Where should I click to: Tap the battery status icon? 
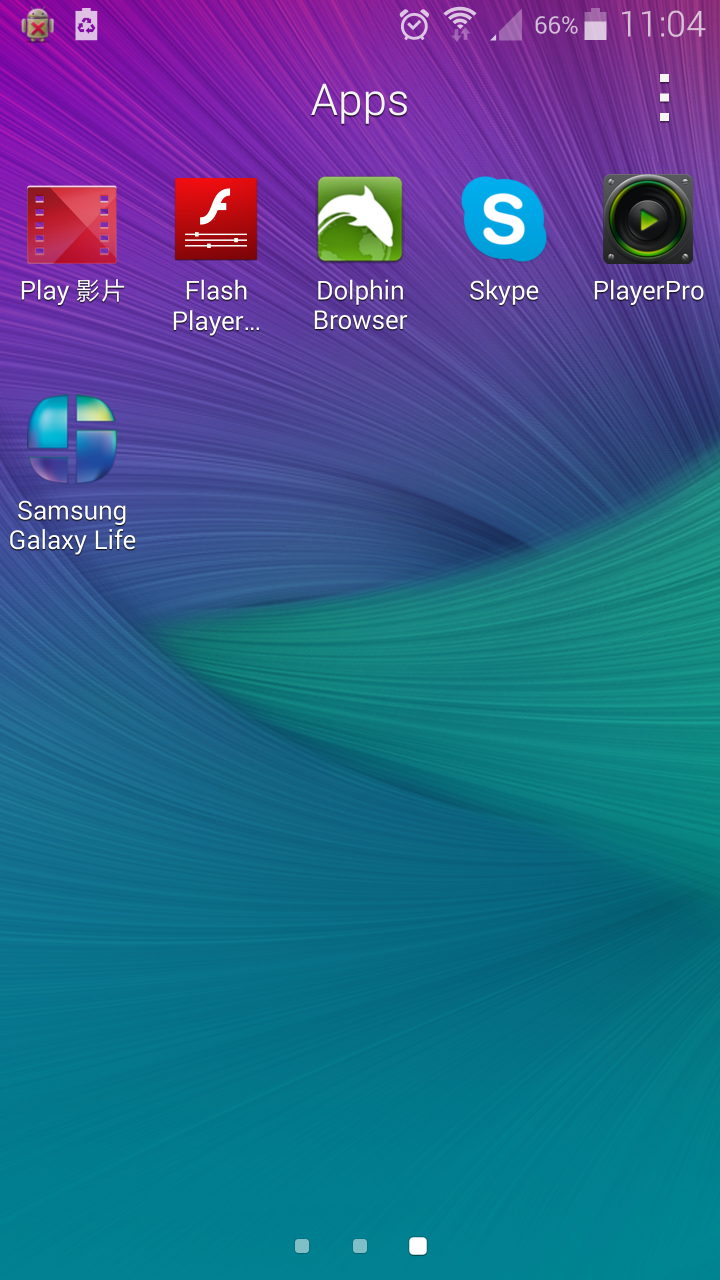(x=596, y=24)
